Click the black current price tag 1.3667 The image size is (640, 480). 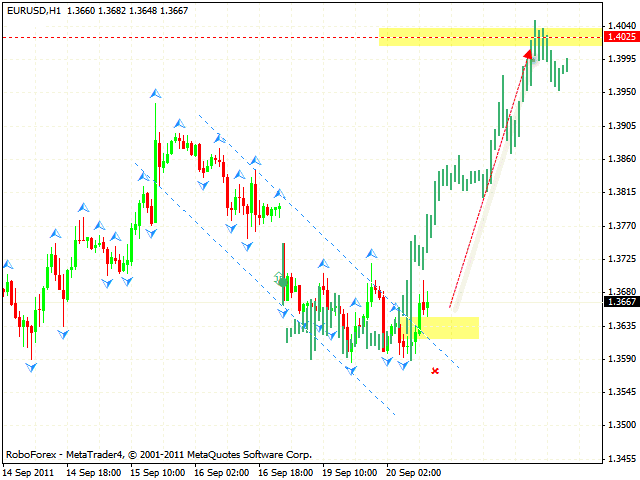(x=620, y=302)
